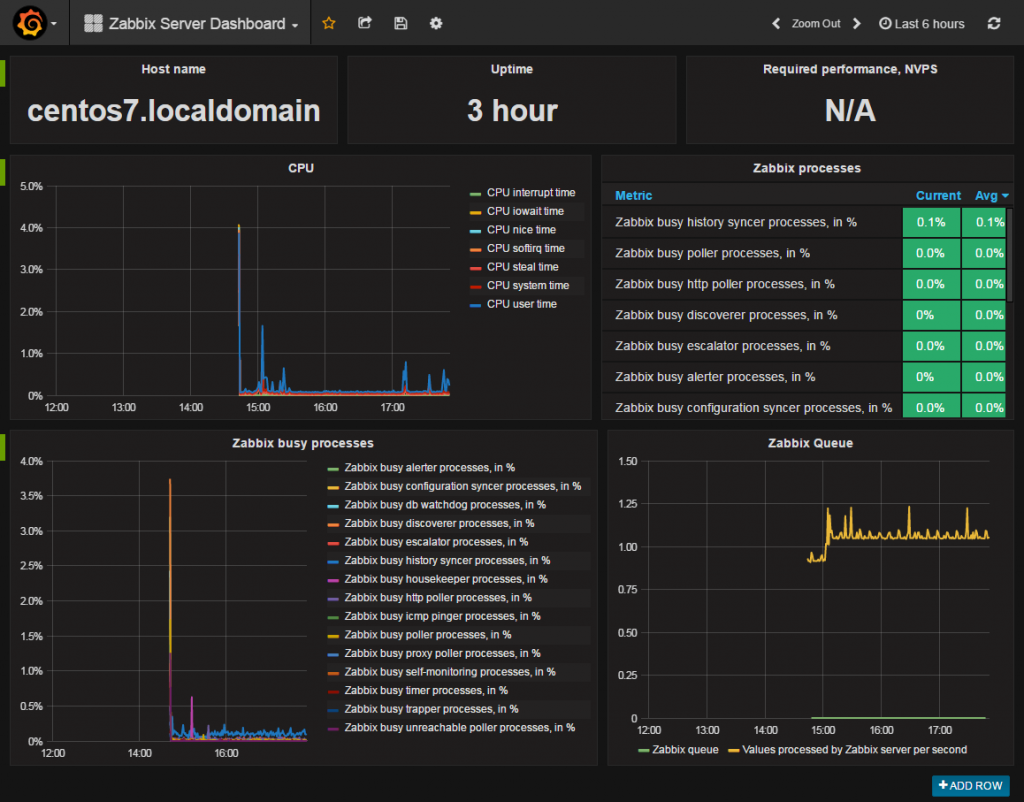The image size is (1024, 802).
Task: Star this dashboard as favorite
Action: click(x=329, y=22)
